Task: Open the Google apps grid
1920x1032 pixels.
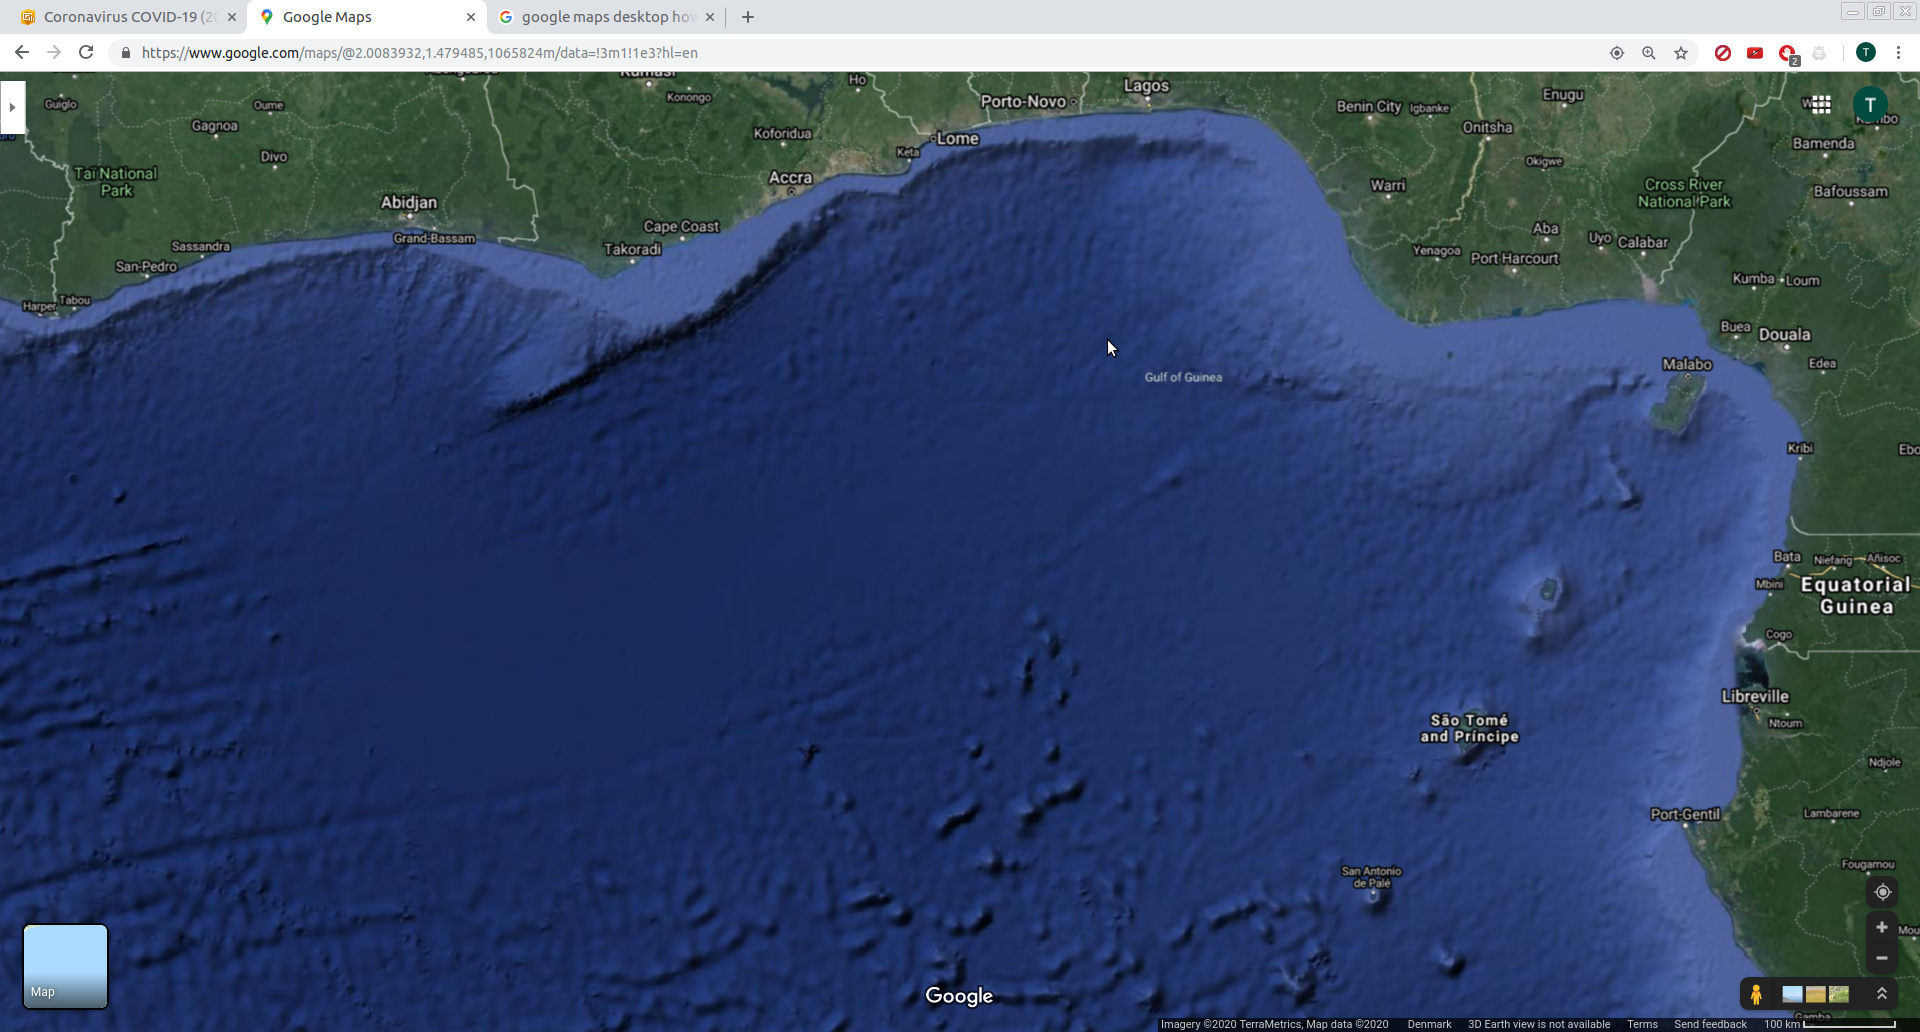Action: click(x=1821, y=104)
